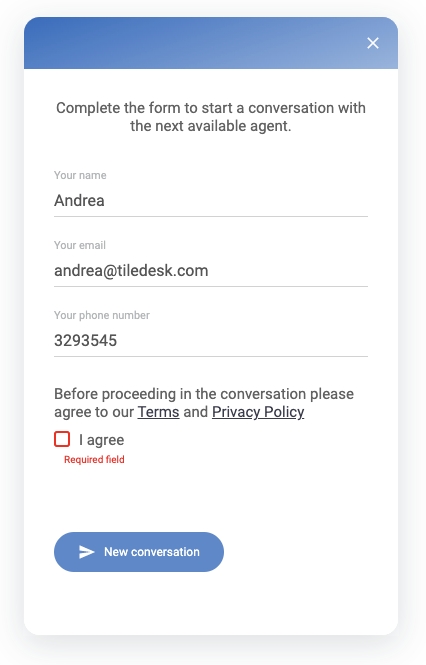Viewport: 426px width, 665px height.
Task: Select the phone number field showing 3293545
Action: click(x=211, y=341)
